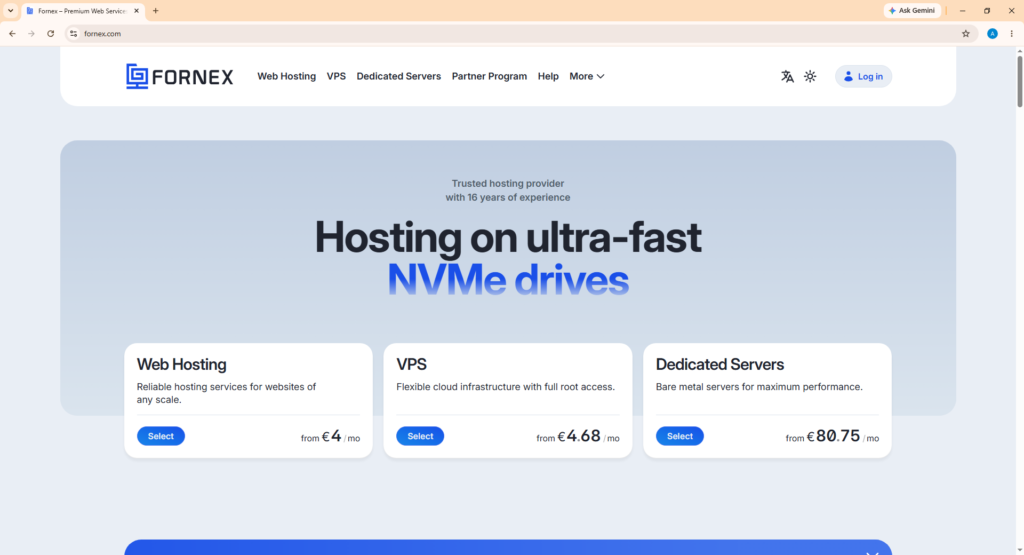The width and height of the screenshot is (1024, 555).
Task: Click the Ask Gemini button
Action: [x=912, y=10]
